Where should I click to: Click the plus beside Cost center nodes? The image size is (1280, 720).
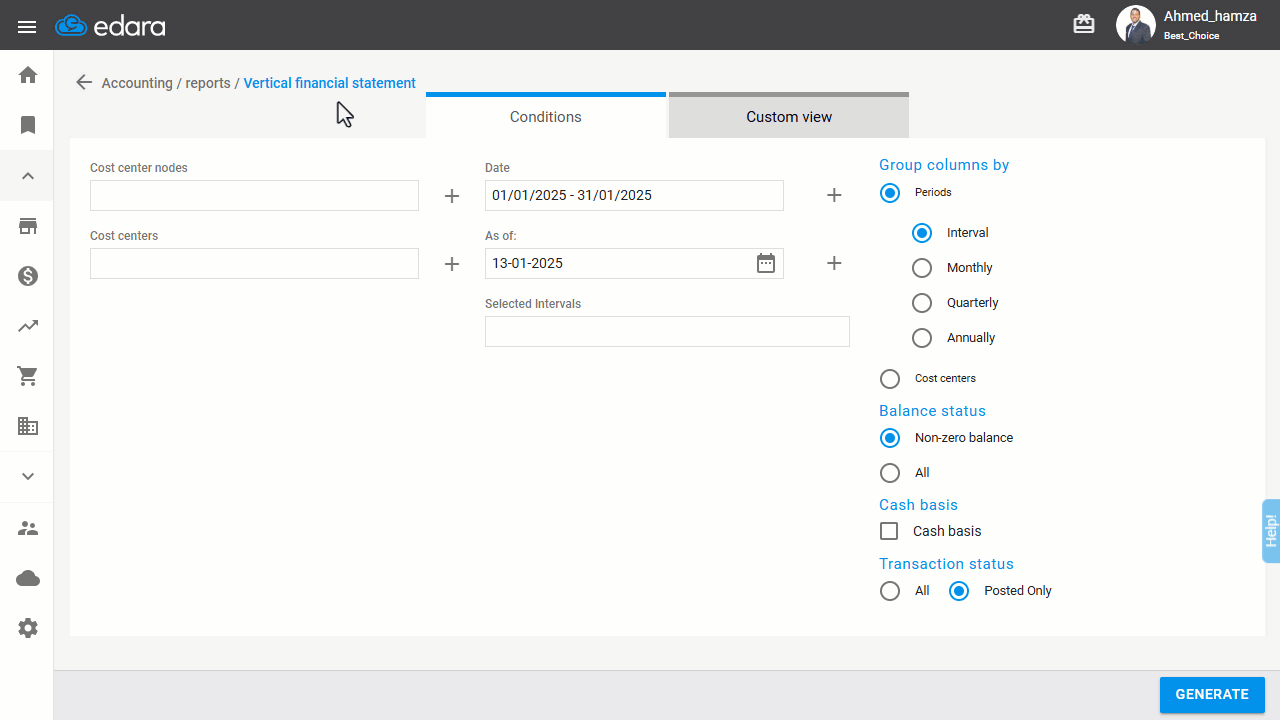pyautogui.click(x=452, y=196)
